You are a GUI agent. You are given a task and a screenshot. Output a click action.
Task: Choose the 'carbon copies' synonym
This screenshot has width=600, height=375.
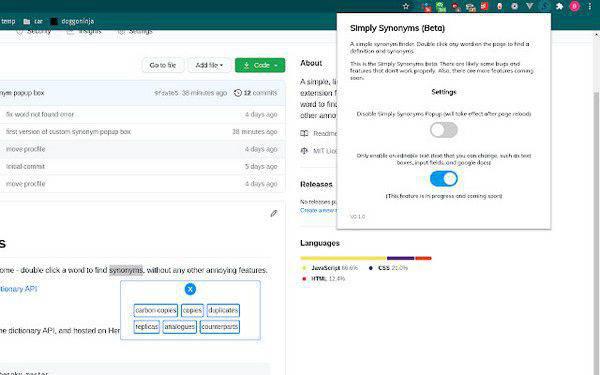click(x=156, y=310)
